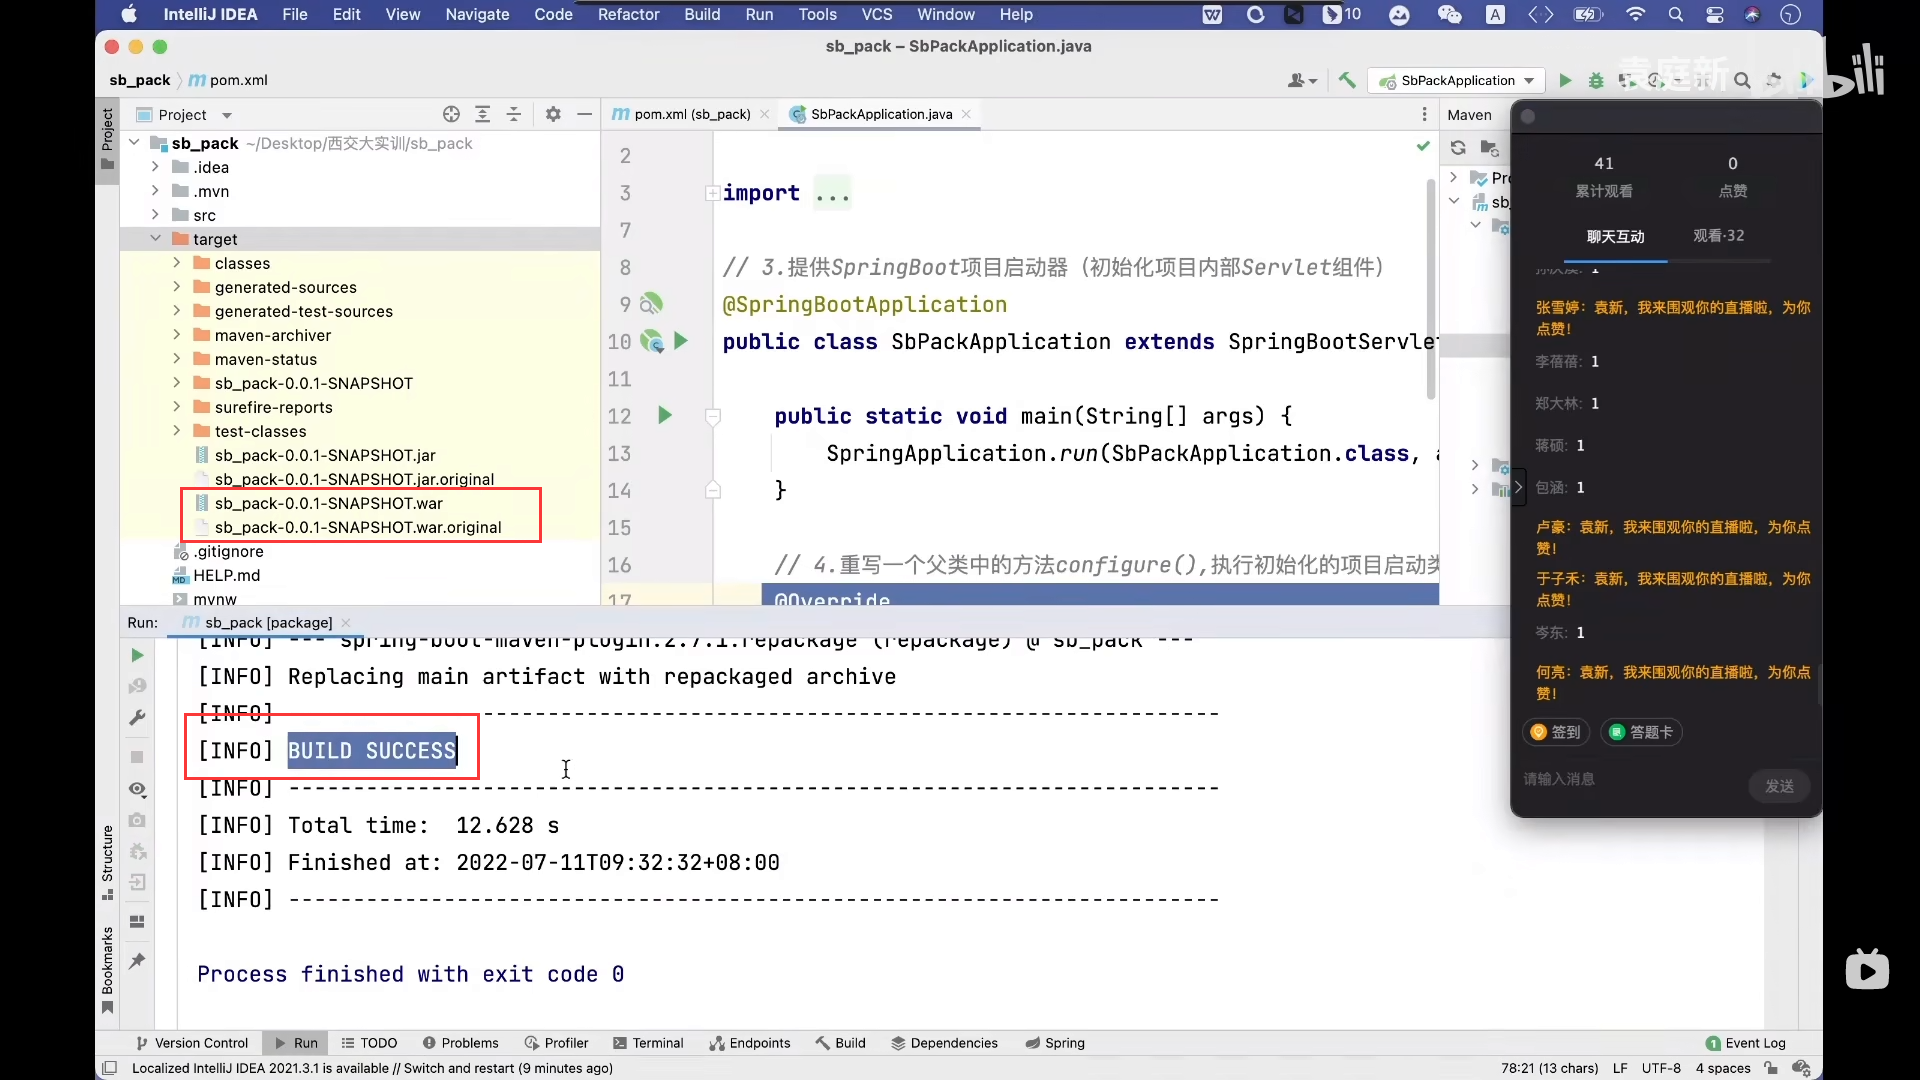Screen dimensions: 1920x1080
Task: Expand the .idea folder
Action: 155,167
